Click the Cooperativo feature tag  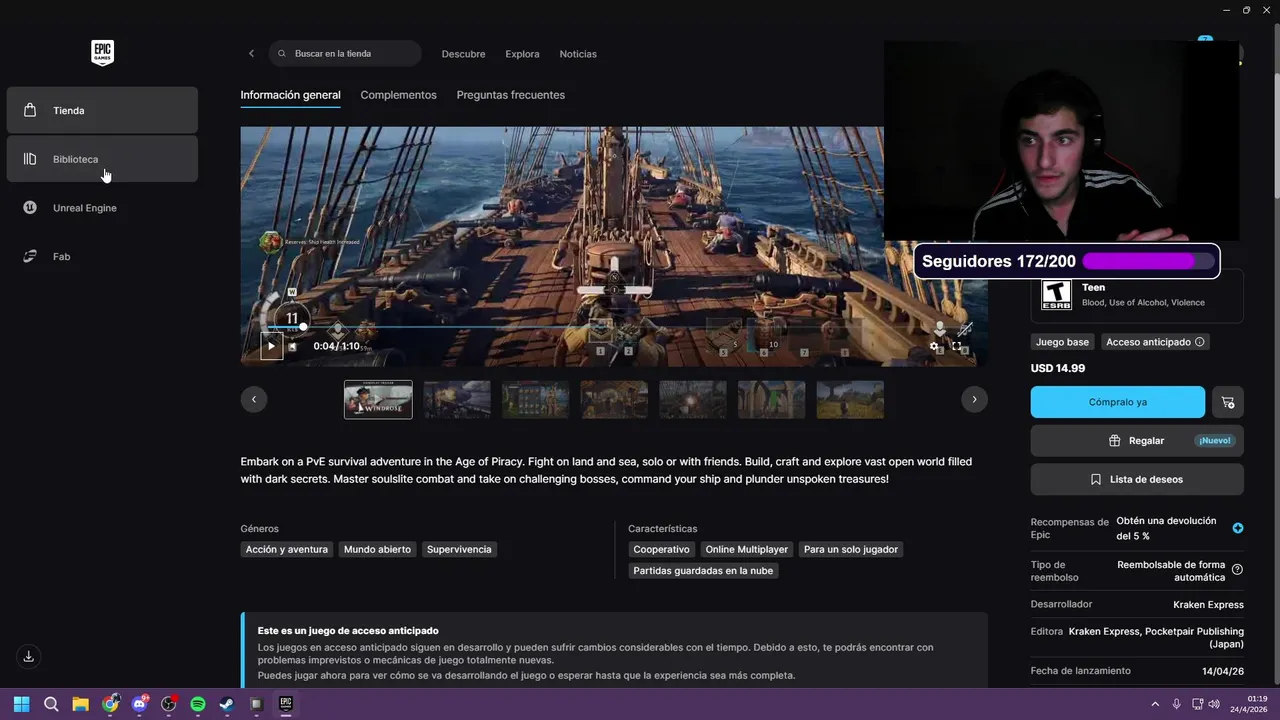point(661,549)
